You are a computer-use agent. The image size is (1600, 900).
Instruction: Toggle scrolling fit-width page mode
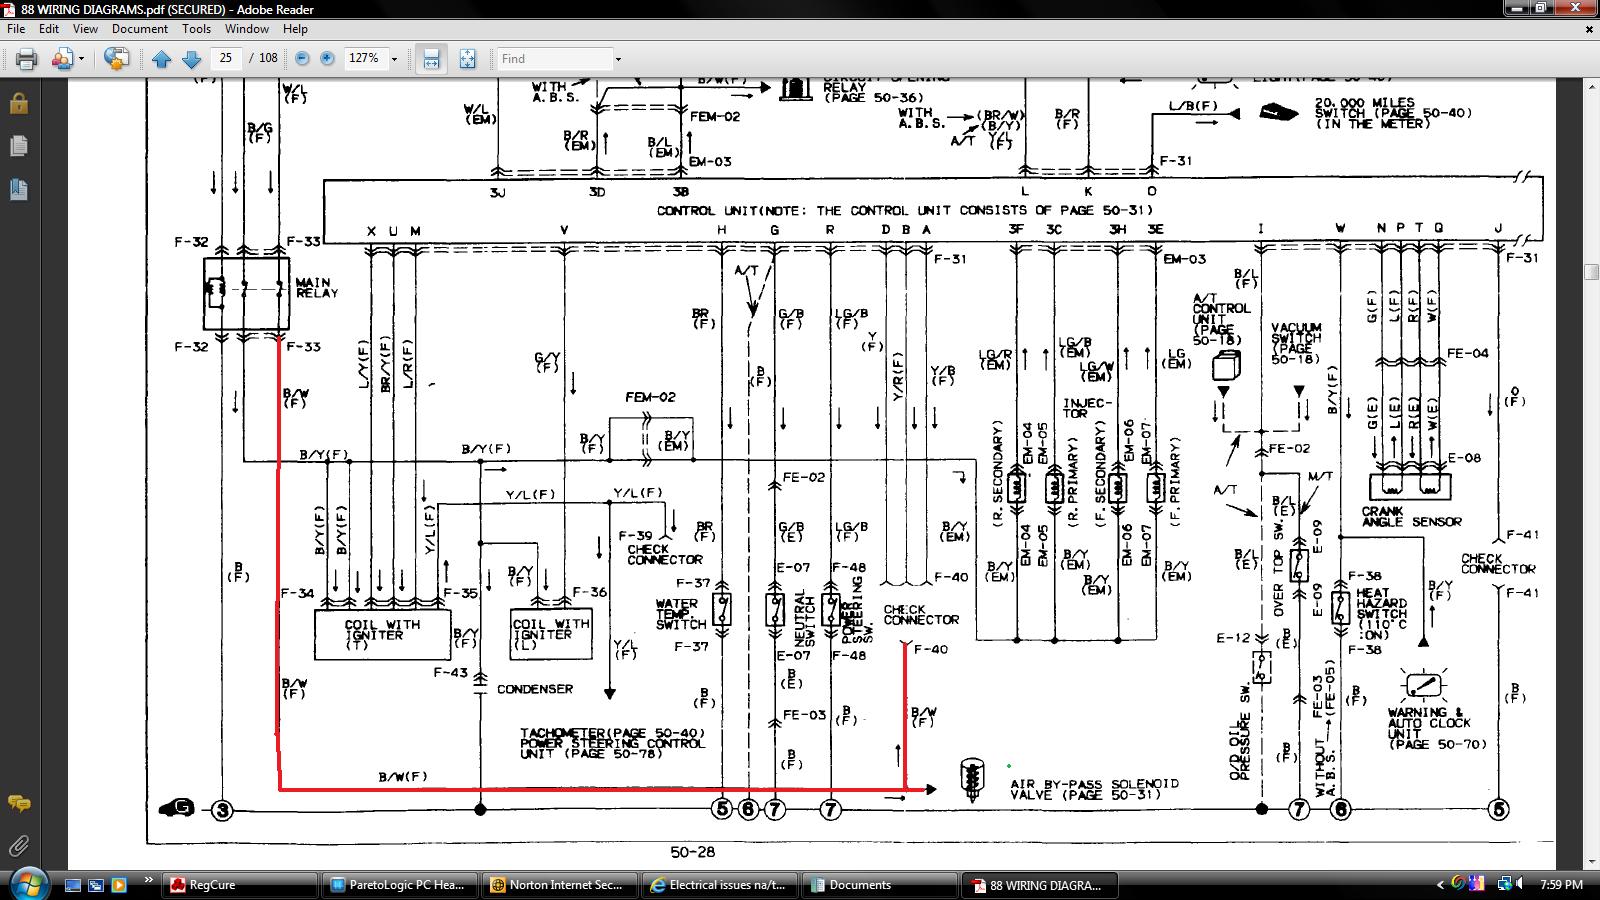[431, 59]
